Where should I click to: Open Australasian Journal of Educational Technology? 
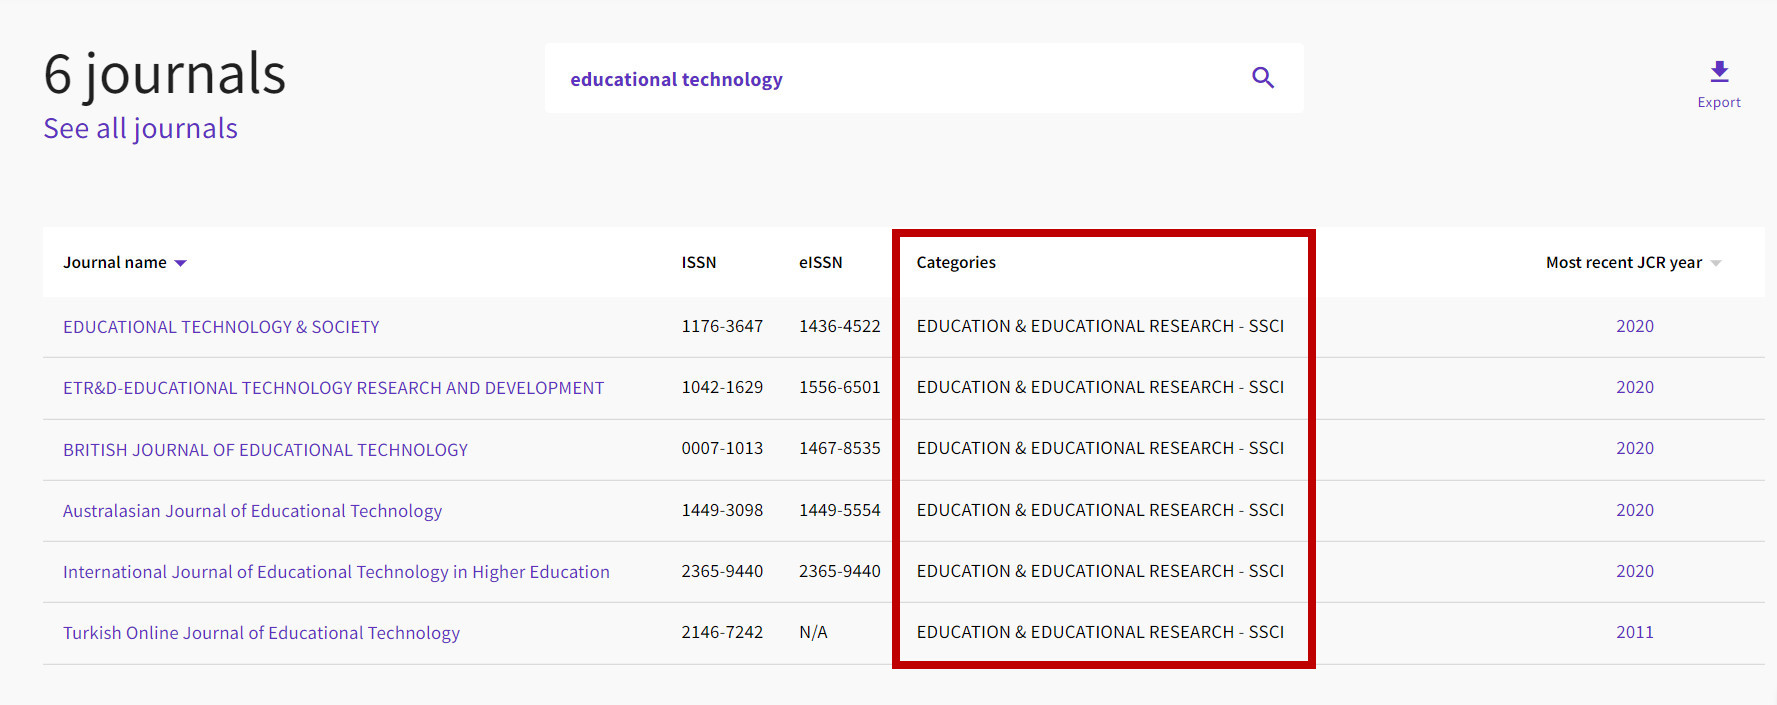(252, 511)
